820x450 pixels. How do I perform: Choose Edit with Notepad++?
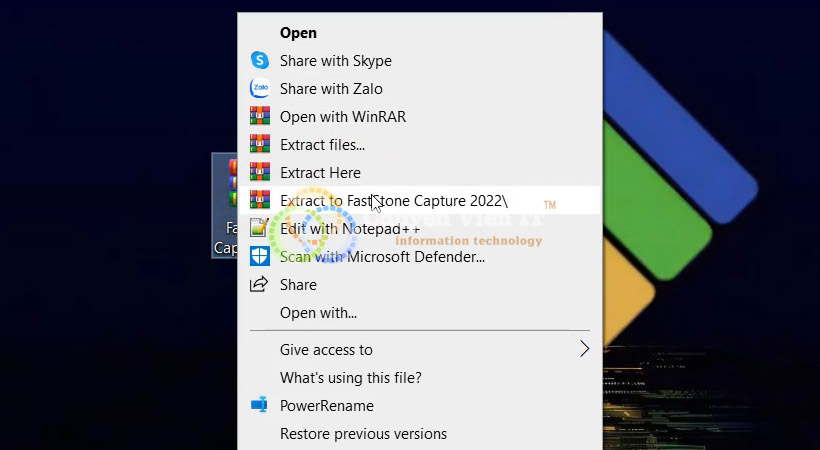click(x=420, y=229)
